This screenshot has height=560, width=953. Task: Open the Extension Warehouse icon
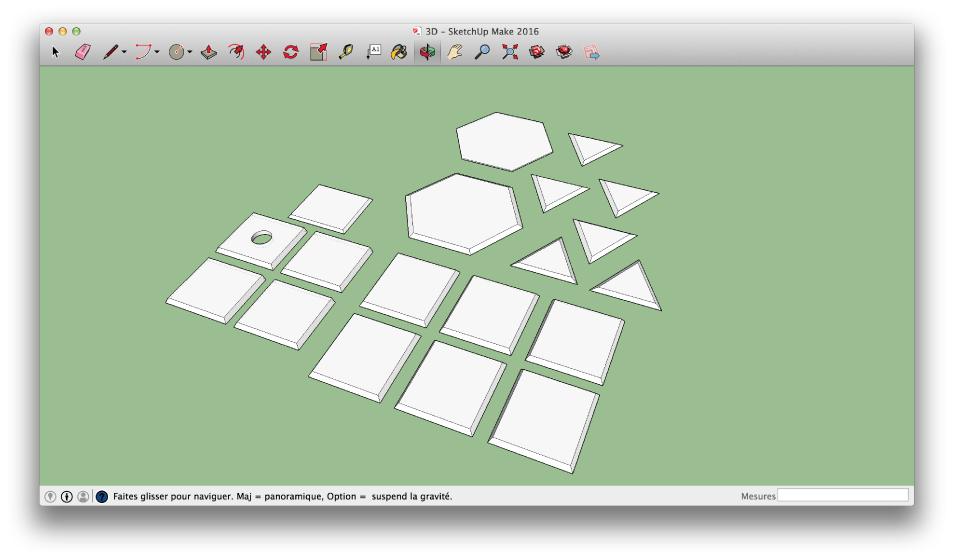point(564,52)
